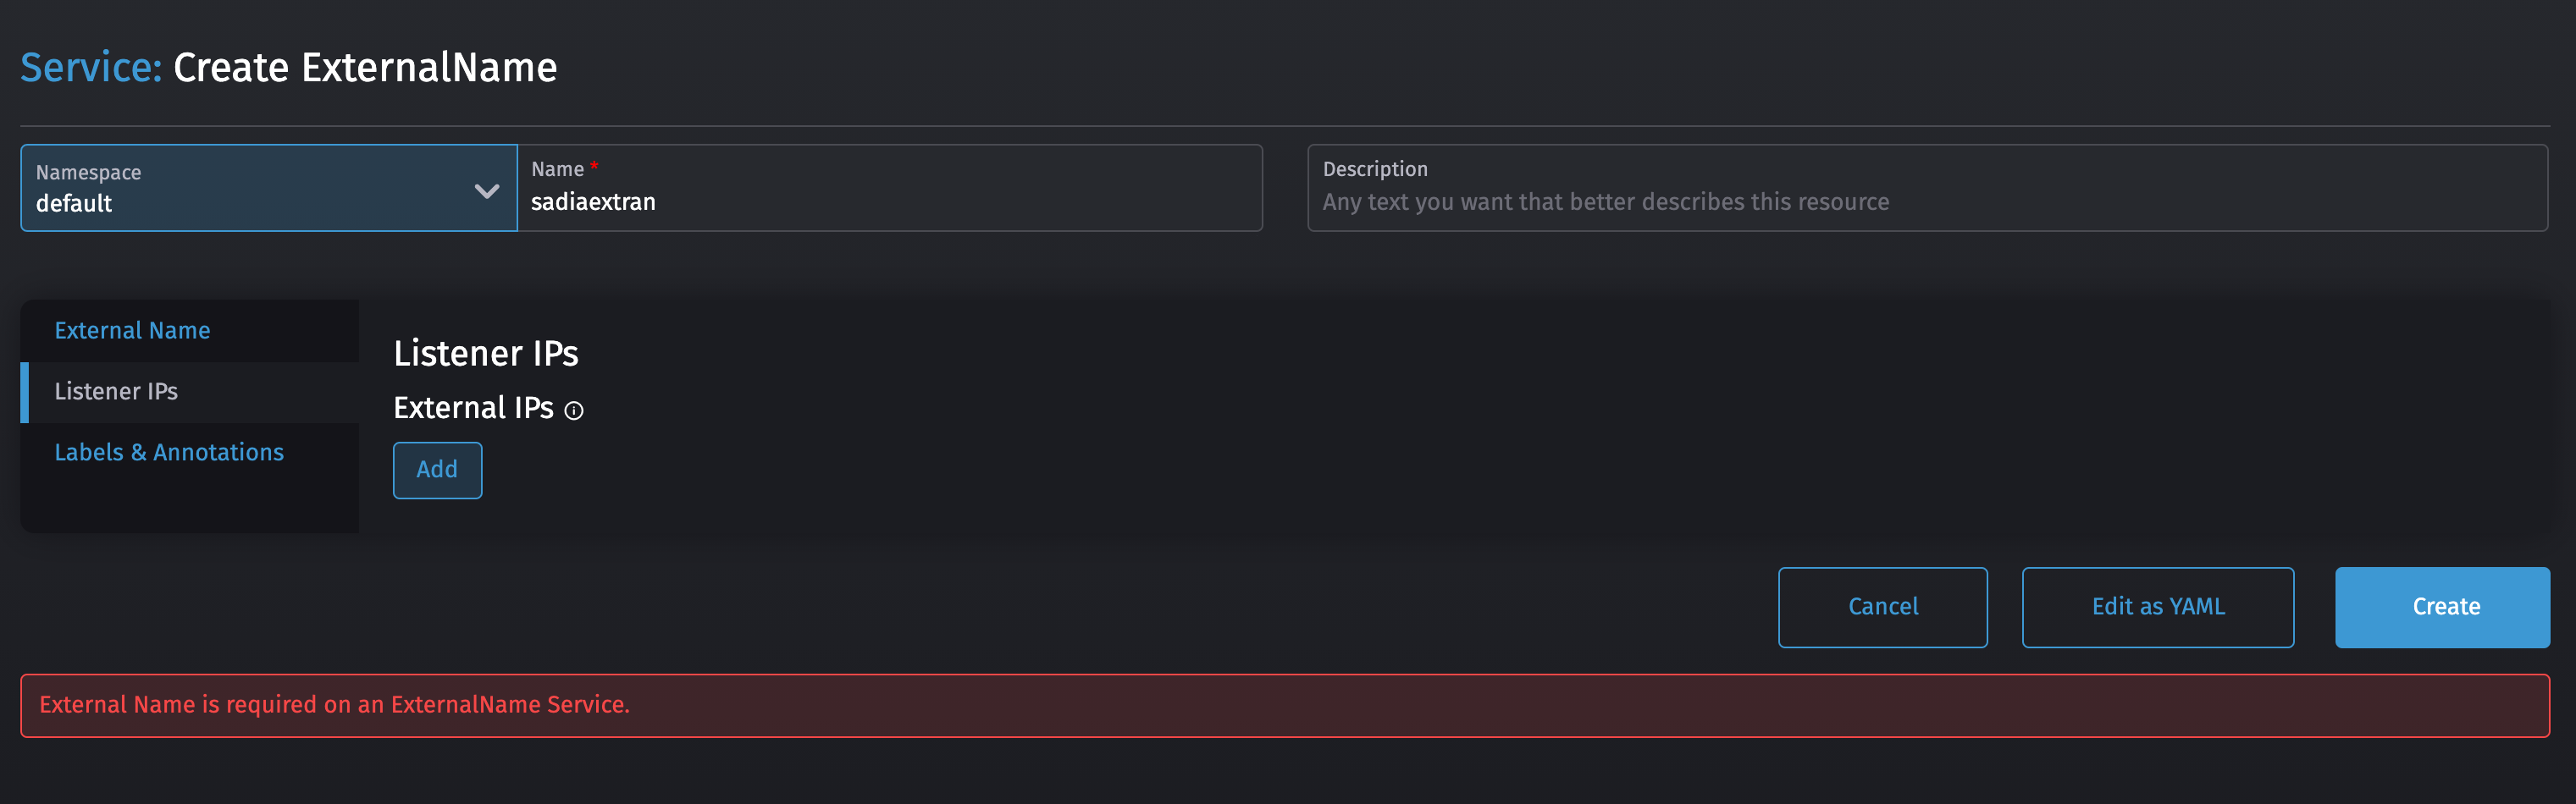The height and width of the screenshot is (804, 2576).
Task: Click Cancel to discard the service
Action: click(1882, 606)
